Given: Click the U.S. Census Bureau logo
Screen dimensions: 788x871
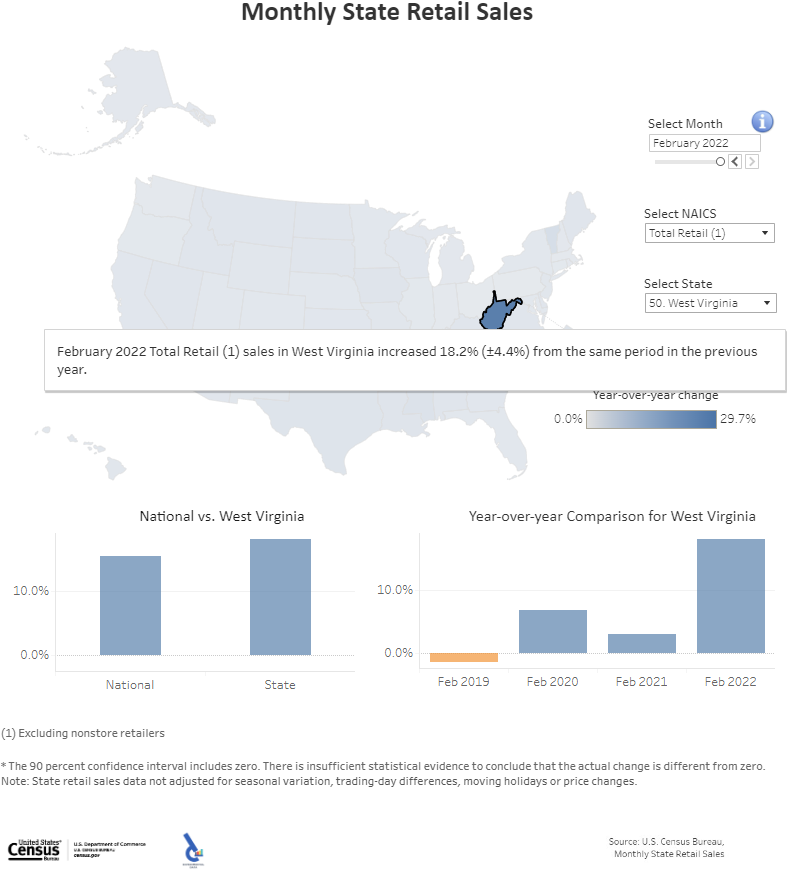Looking at the screenshot, I should click(33, 849).
